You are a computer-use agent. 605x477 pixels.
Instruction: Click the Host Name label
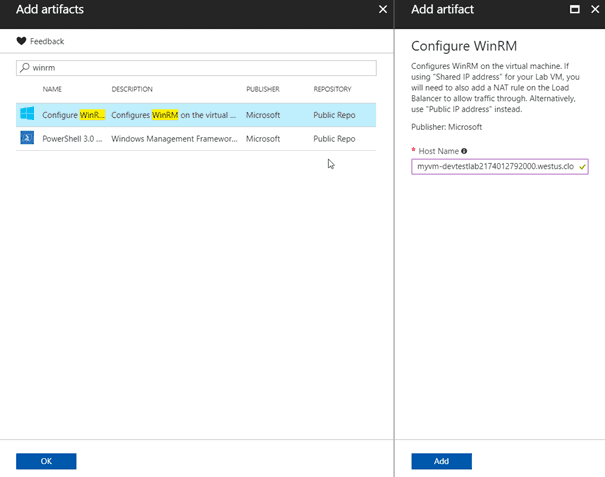click(x=439, y=151)
